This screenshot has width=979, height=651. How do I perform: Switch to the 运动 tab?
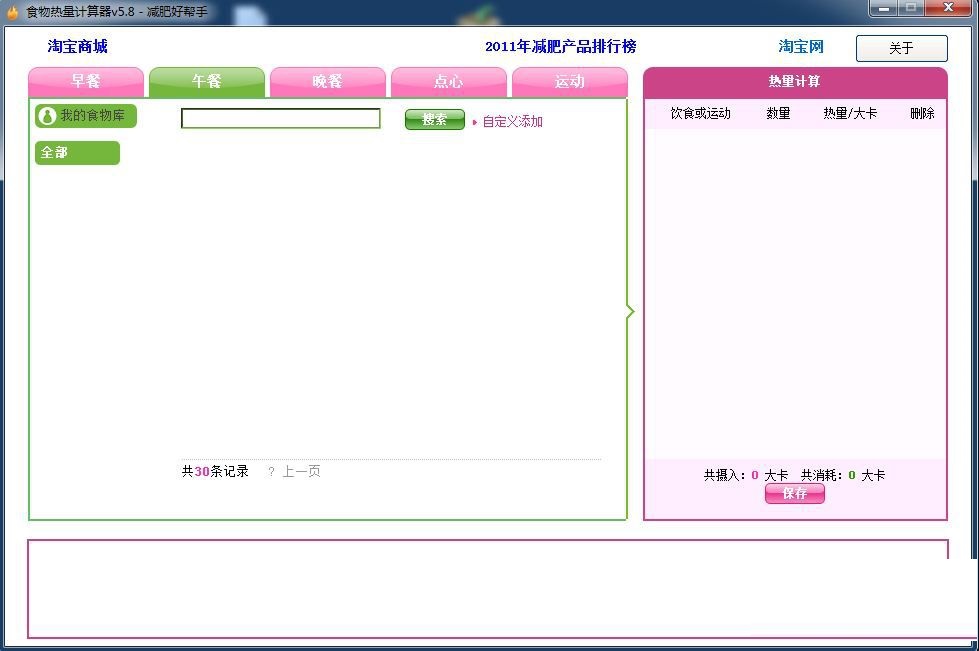569,82
